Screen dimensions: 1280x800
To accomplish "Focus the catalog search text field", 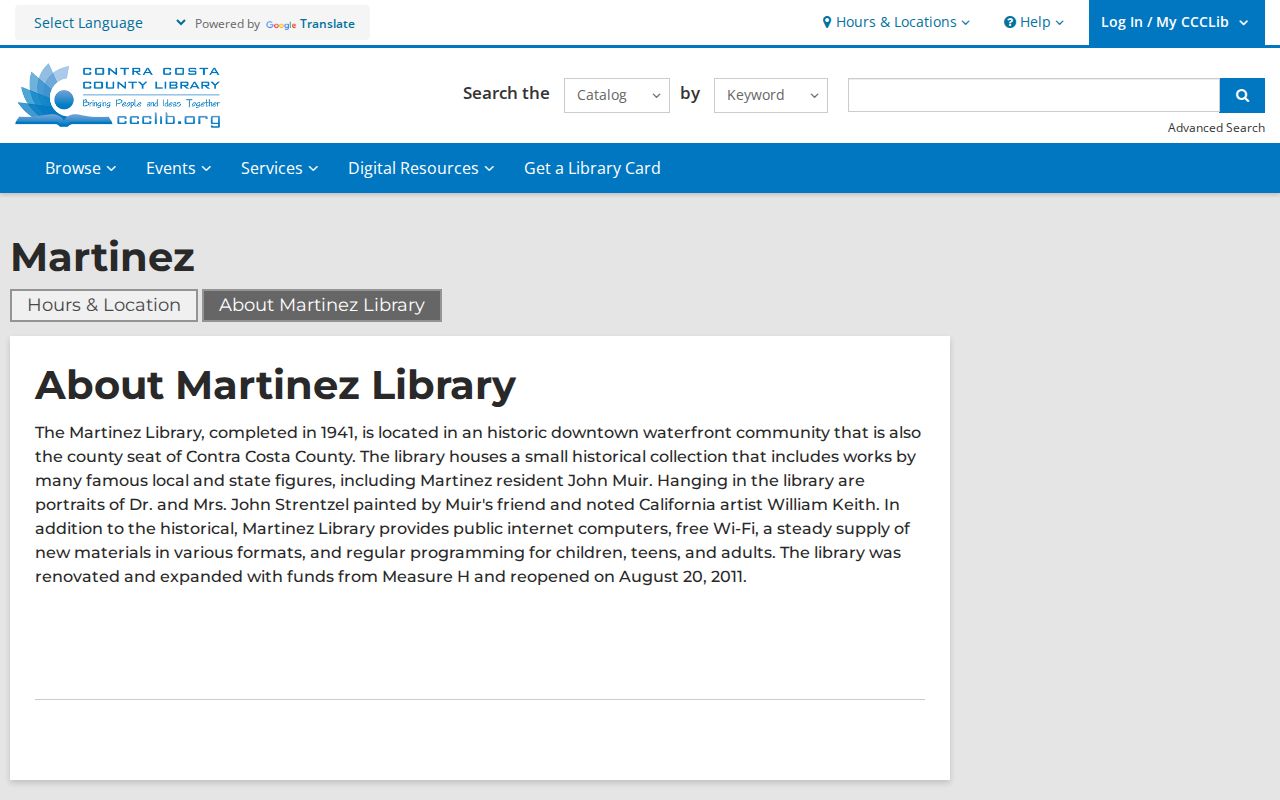I will (x=1034, y=95).
